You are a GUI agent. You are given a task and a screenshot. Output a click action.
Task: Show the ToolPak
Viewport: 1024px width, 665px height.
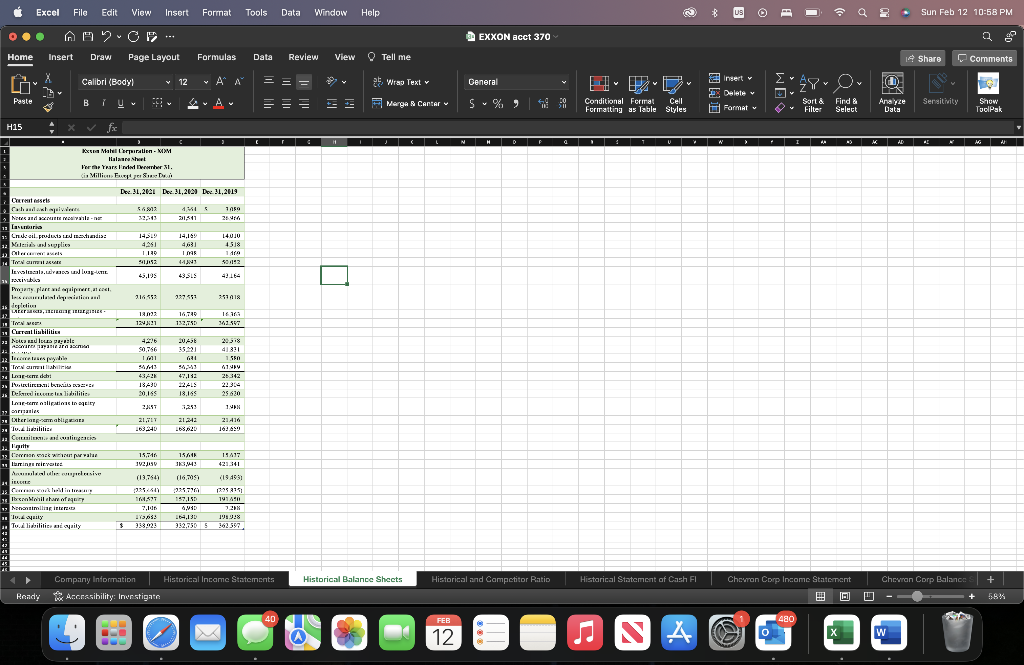tap(988, 93)
